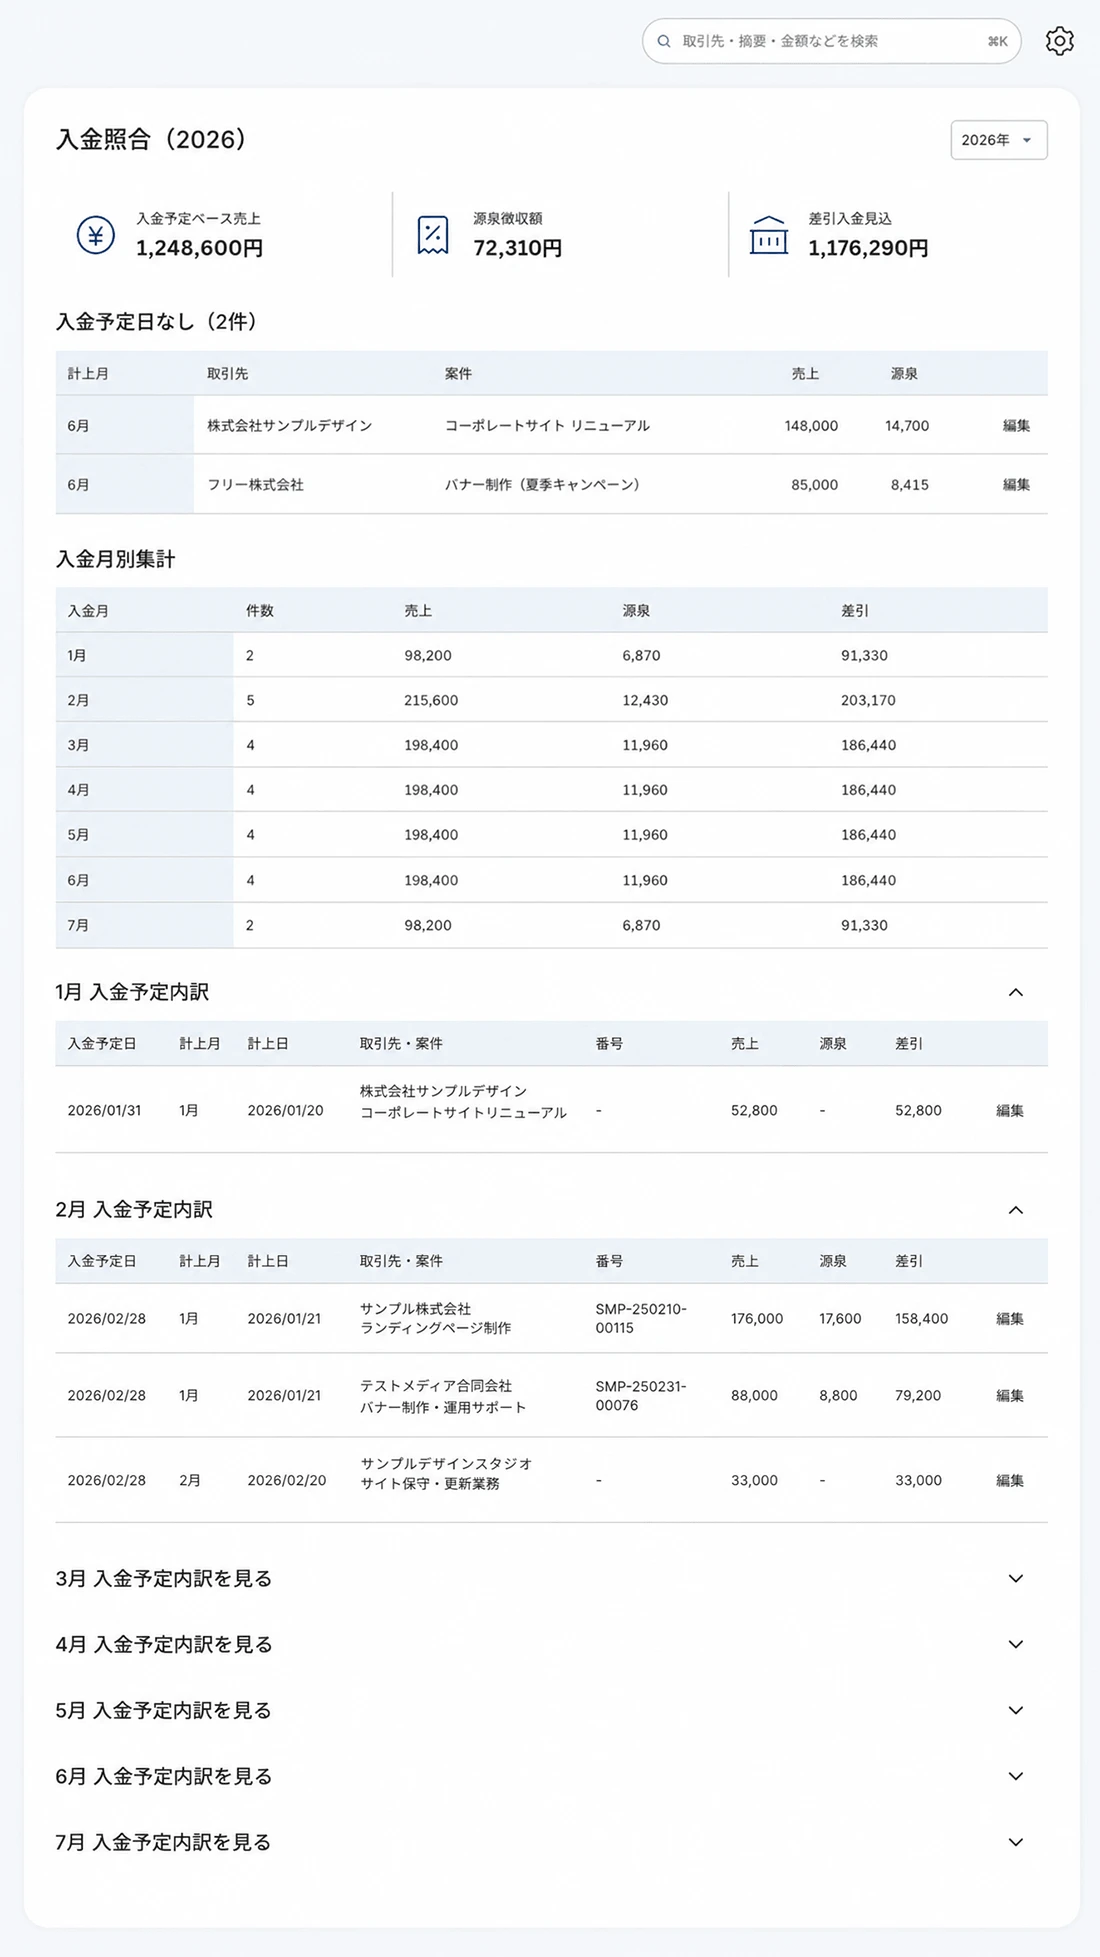This screenshot has height=1957, width=1100.
Task: Click the 72,310円 withholding figure
Action: click(517, 248)
